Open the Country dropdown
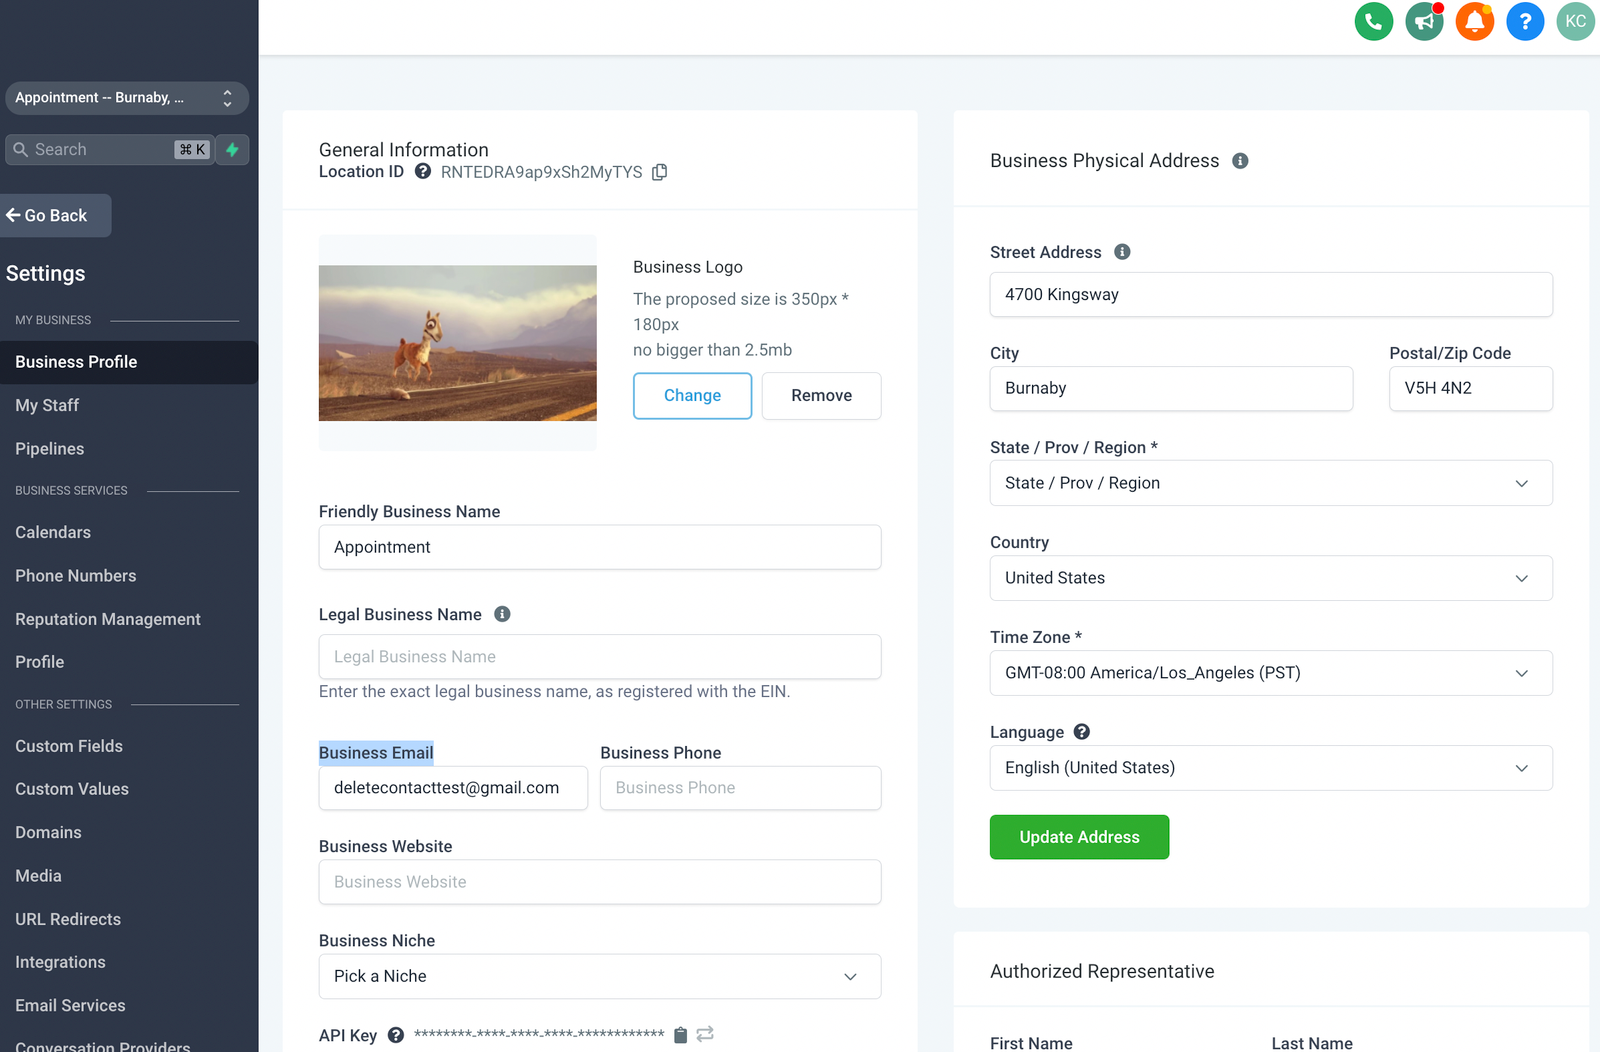Viewport: 1600px width, 1052px height. tap(1270, 578)
